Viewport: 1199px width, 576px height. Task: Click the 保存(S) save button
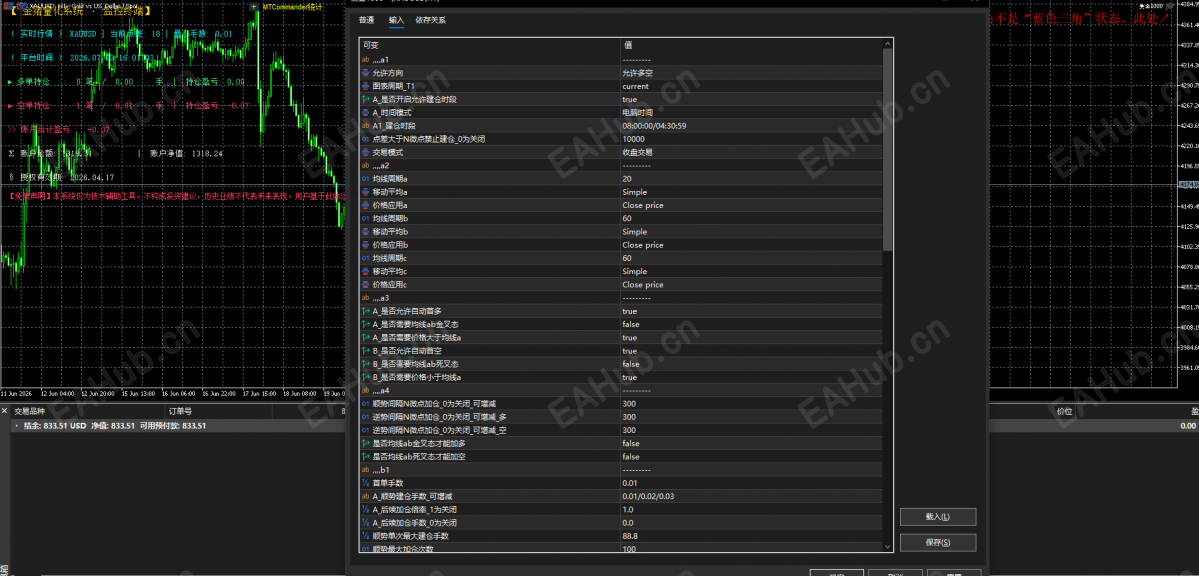937,542
